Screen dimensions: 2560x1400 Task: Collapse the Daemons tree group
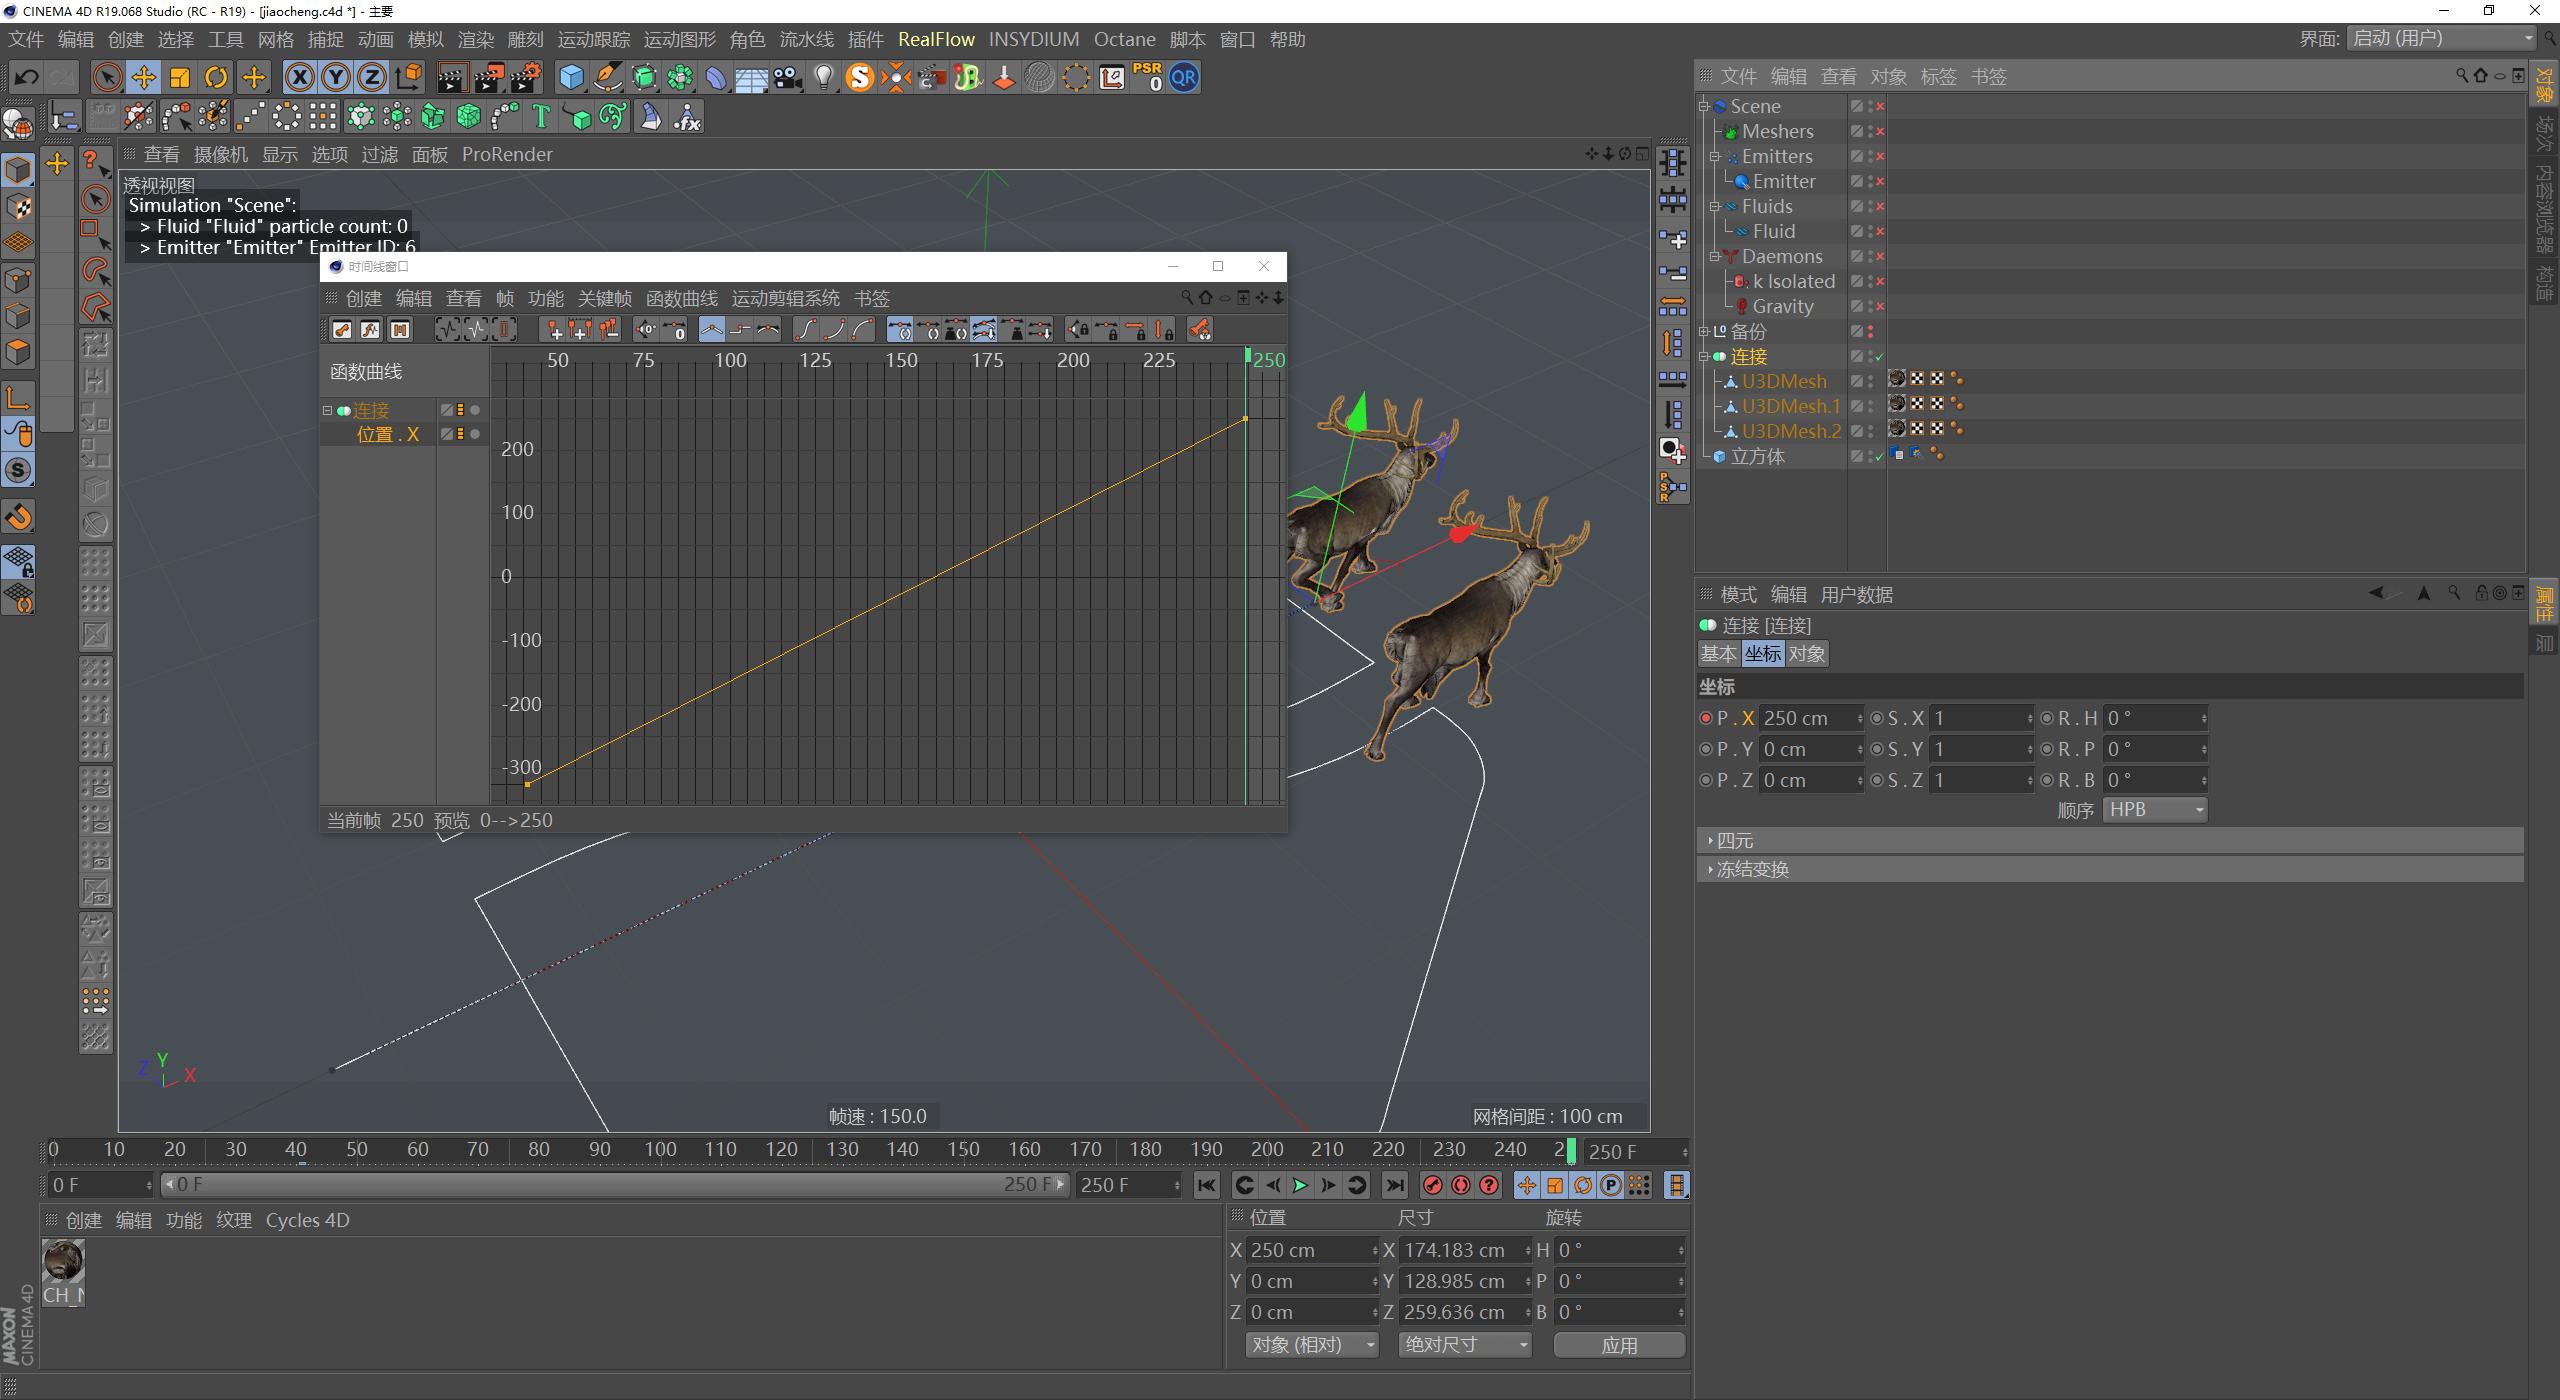[1714, 257]
